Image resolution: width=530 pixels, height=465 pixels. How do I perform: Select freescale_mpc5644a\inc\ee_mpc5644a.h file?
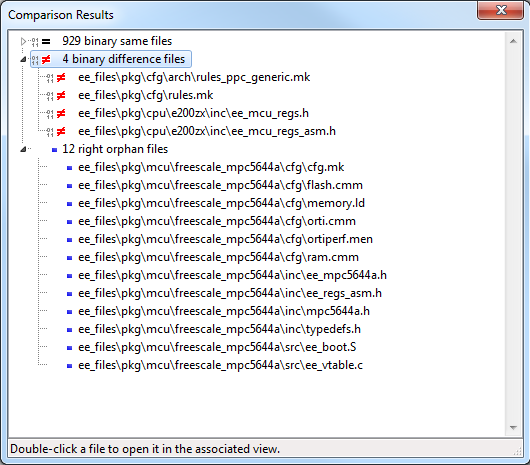pyautogui.click(x=232, y=275)
